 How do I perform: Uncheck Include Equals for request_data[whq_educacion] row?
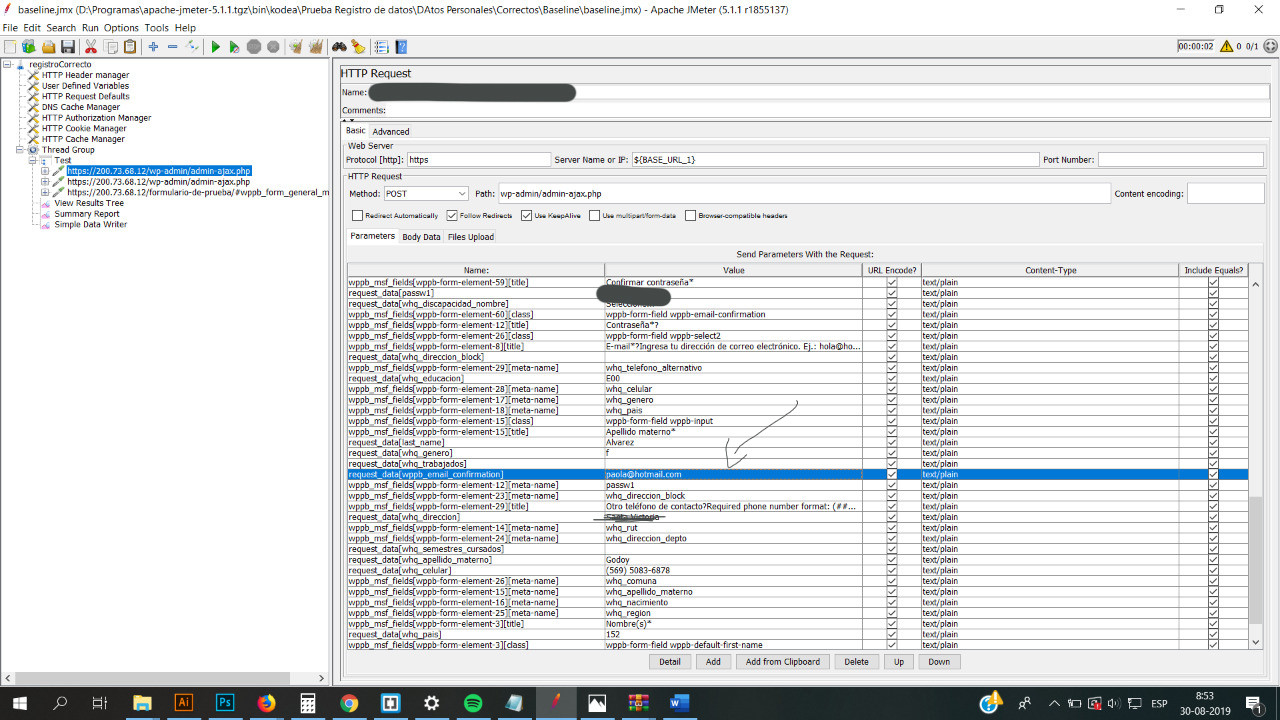(1213, 378)
